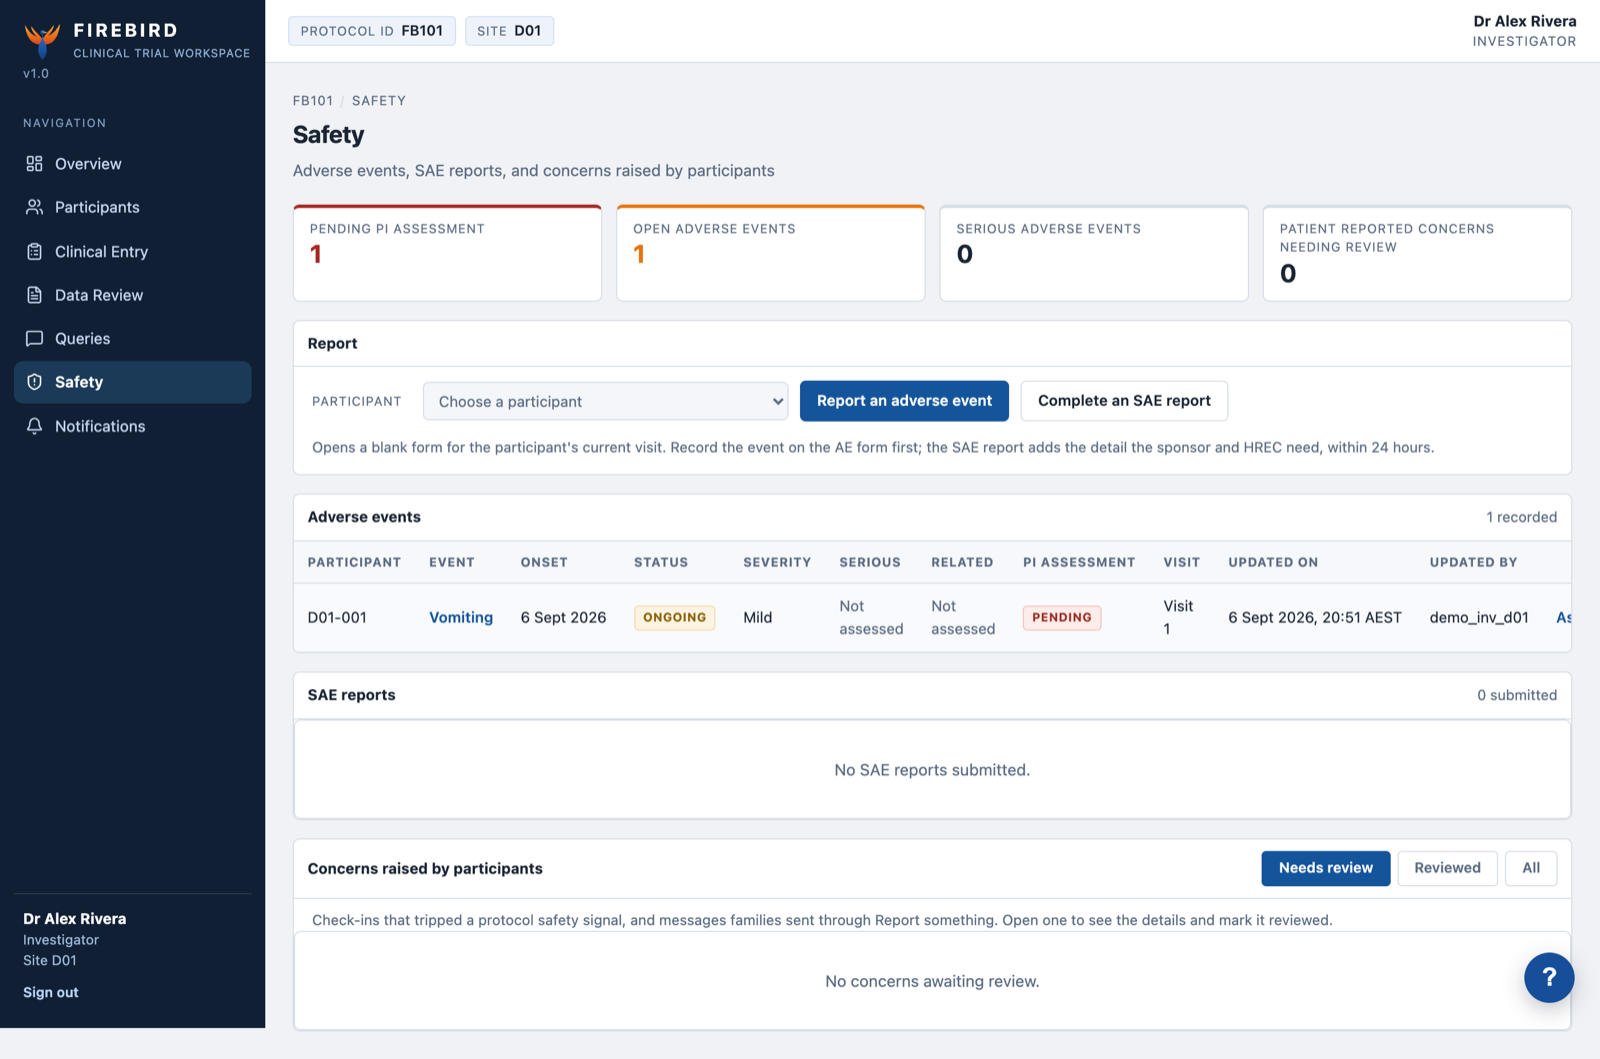This screenshot has width=1600, height=1059.
Task: Open Overview grid icon in sidebar
Action: tap(34, 164)
